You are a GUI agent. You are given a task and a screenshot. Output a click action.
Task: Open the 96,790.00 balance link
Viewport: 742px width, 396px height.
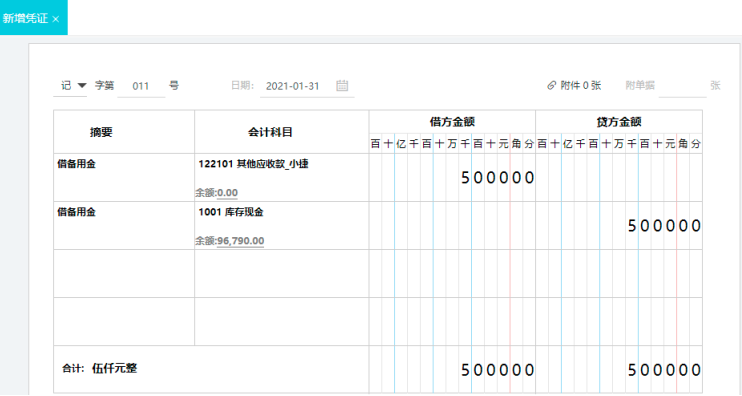[240, 241]
